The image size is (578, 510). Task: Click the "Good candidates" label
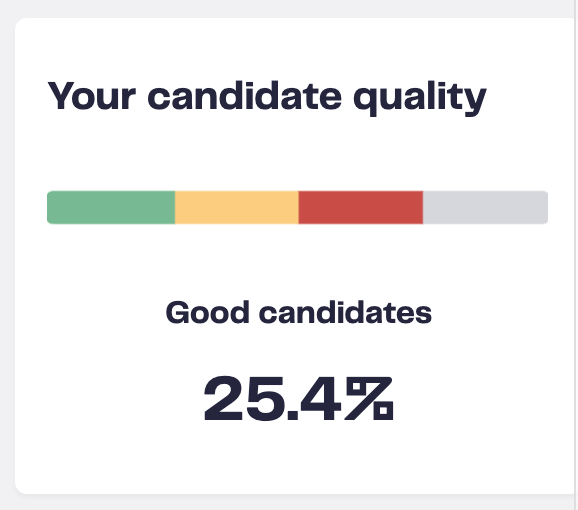click(x=299, y=312)
